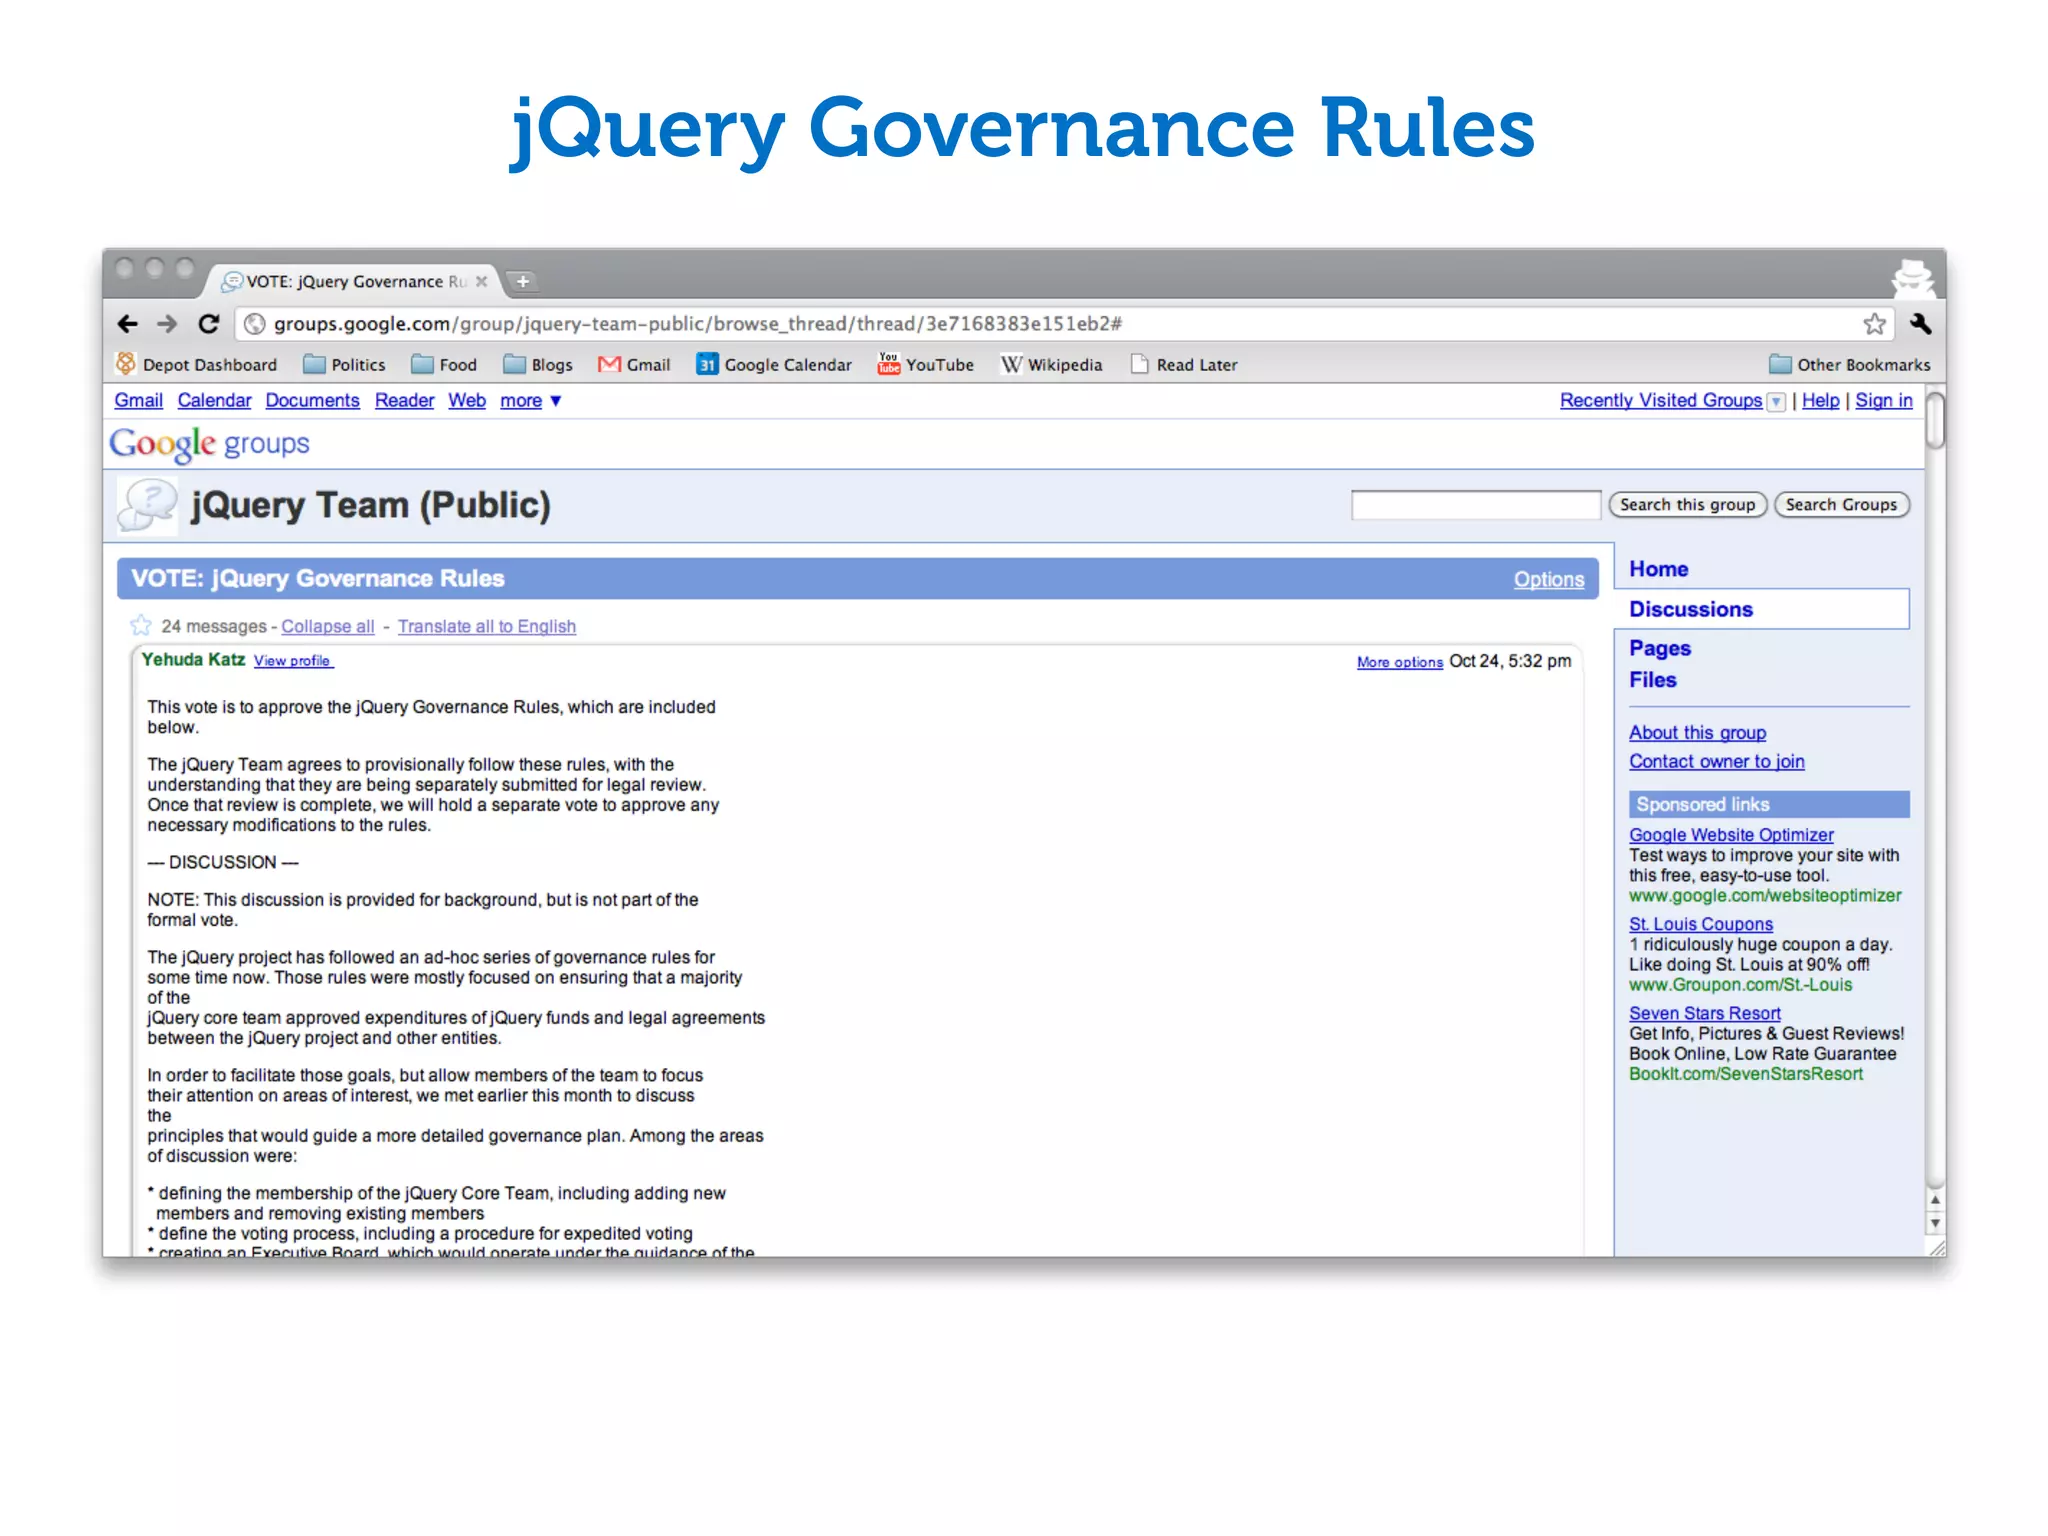Click the Search Groups button
2048x1536 pixels.
(x=1841, y=505)
